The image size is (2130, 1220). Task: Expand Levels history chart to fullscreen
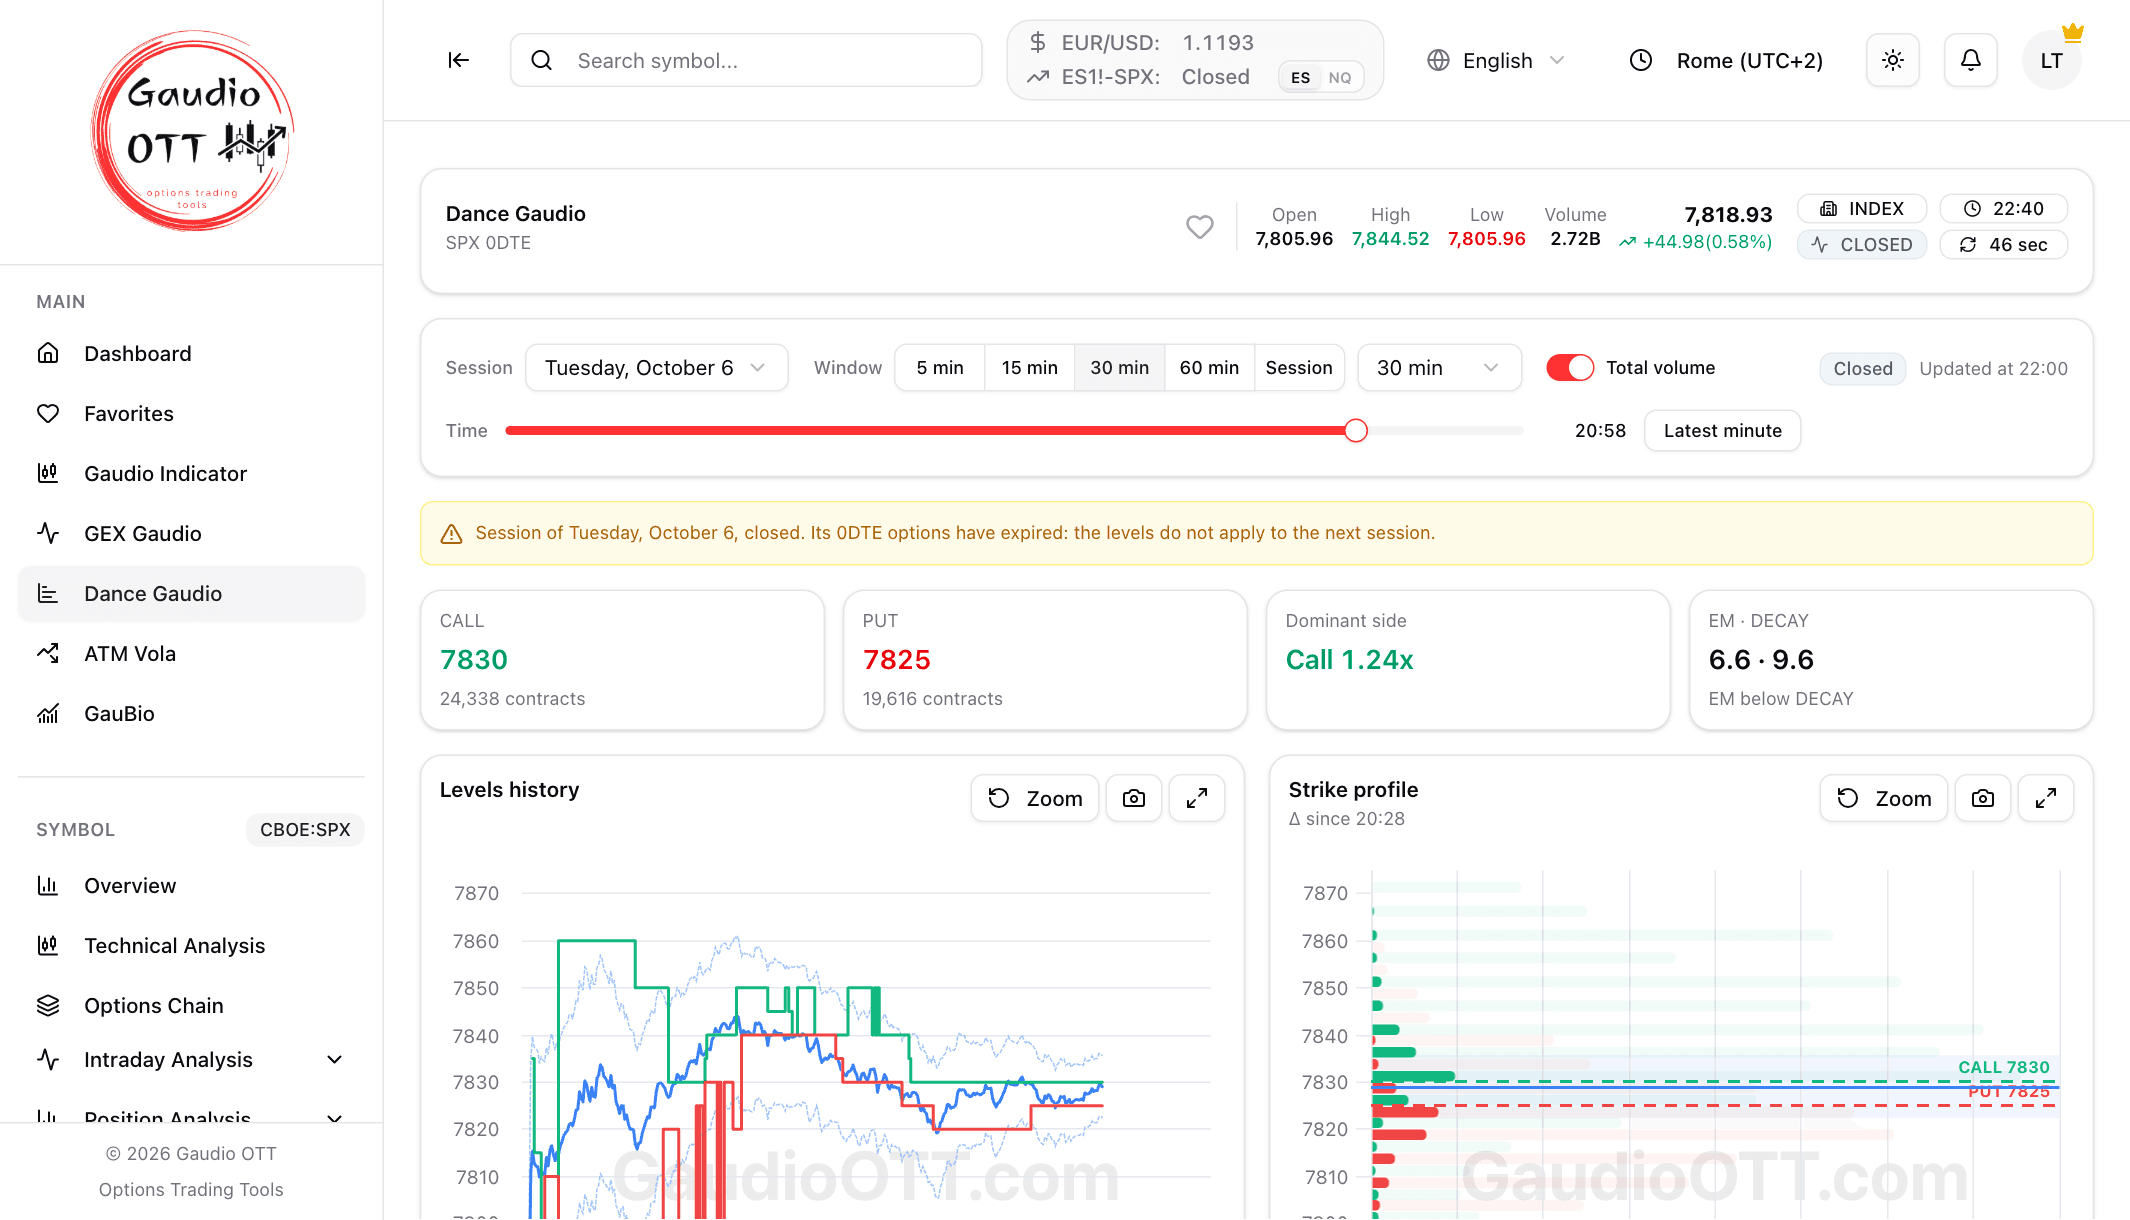1196,798
